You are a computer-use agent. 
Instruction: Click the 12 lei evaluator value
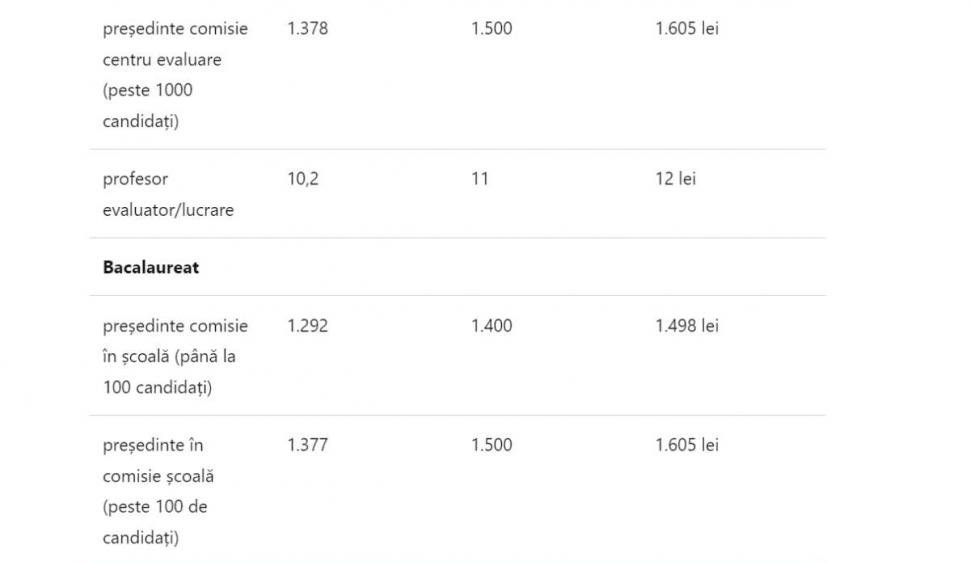coord(675,179)
